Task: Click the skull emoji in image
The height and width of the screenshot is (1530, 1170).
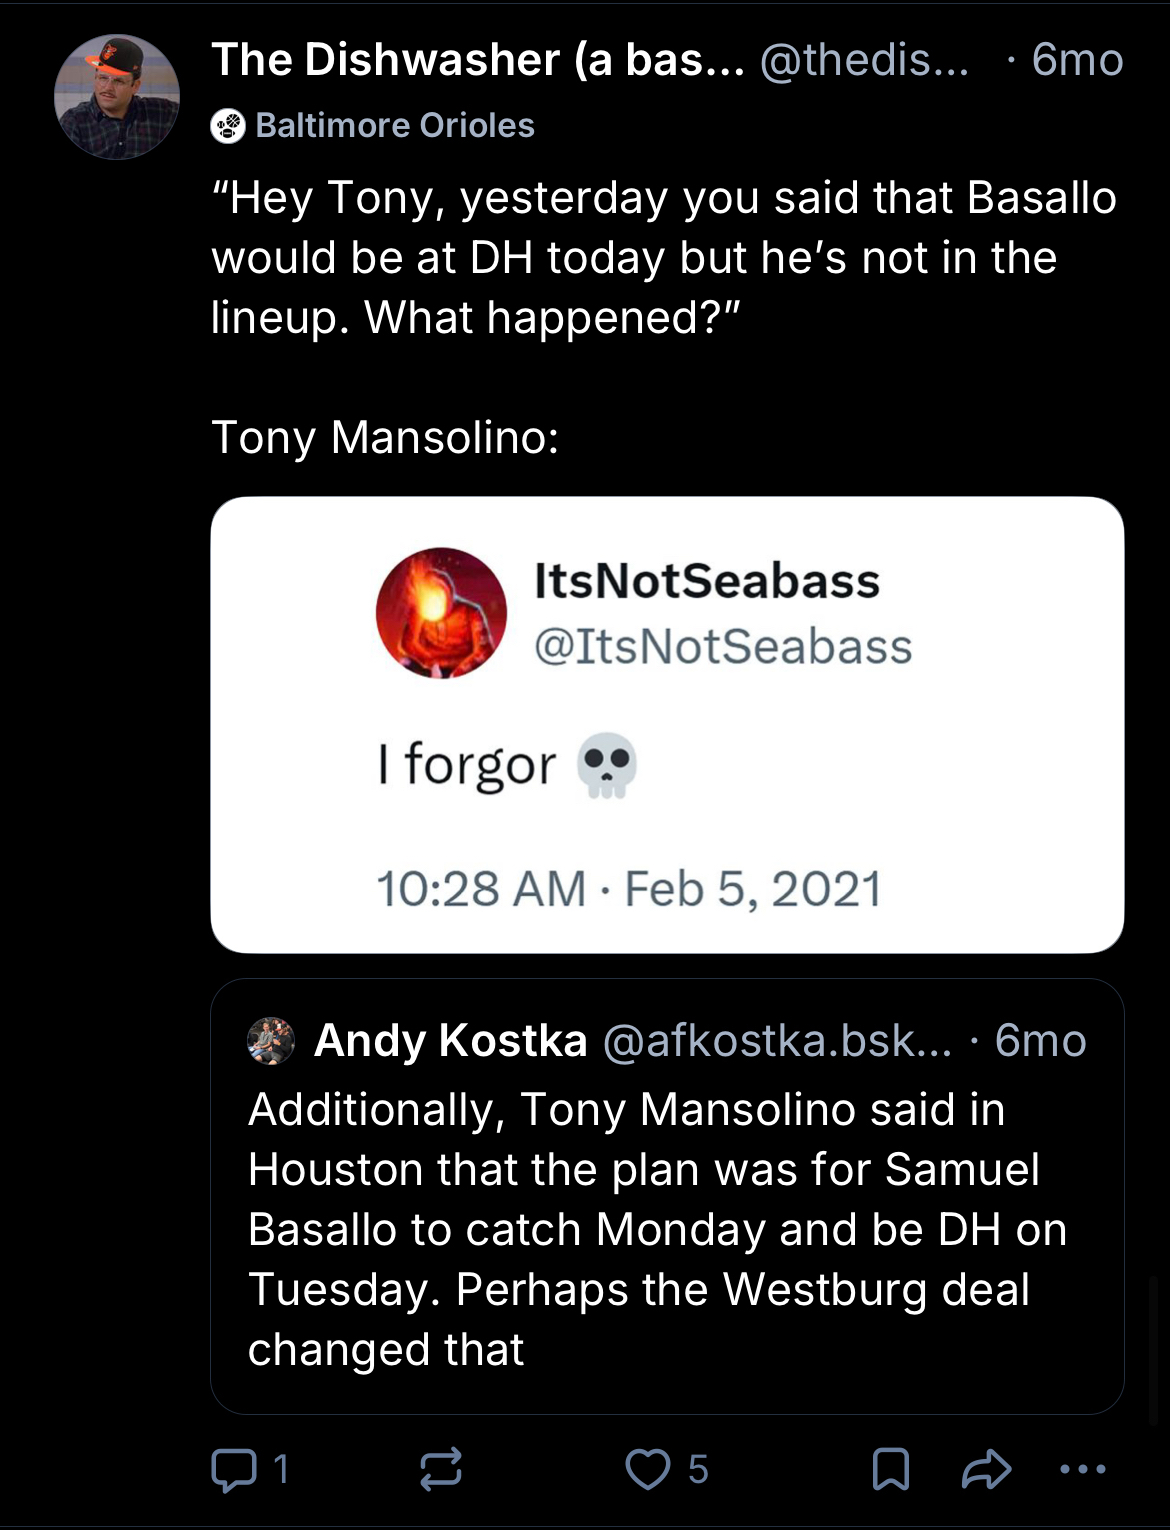Action: point(607,766)
